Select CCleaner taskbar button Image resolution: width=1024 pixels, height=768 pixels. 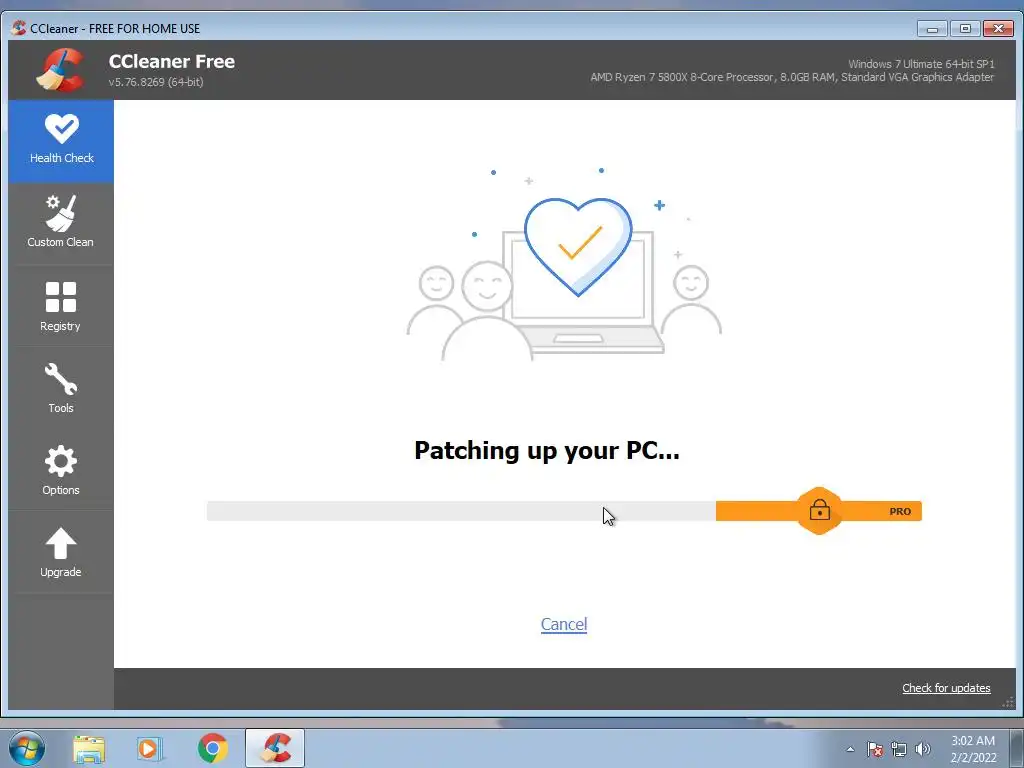275,748
